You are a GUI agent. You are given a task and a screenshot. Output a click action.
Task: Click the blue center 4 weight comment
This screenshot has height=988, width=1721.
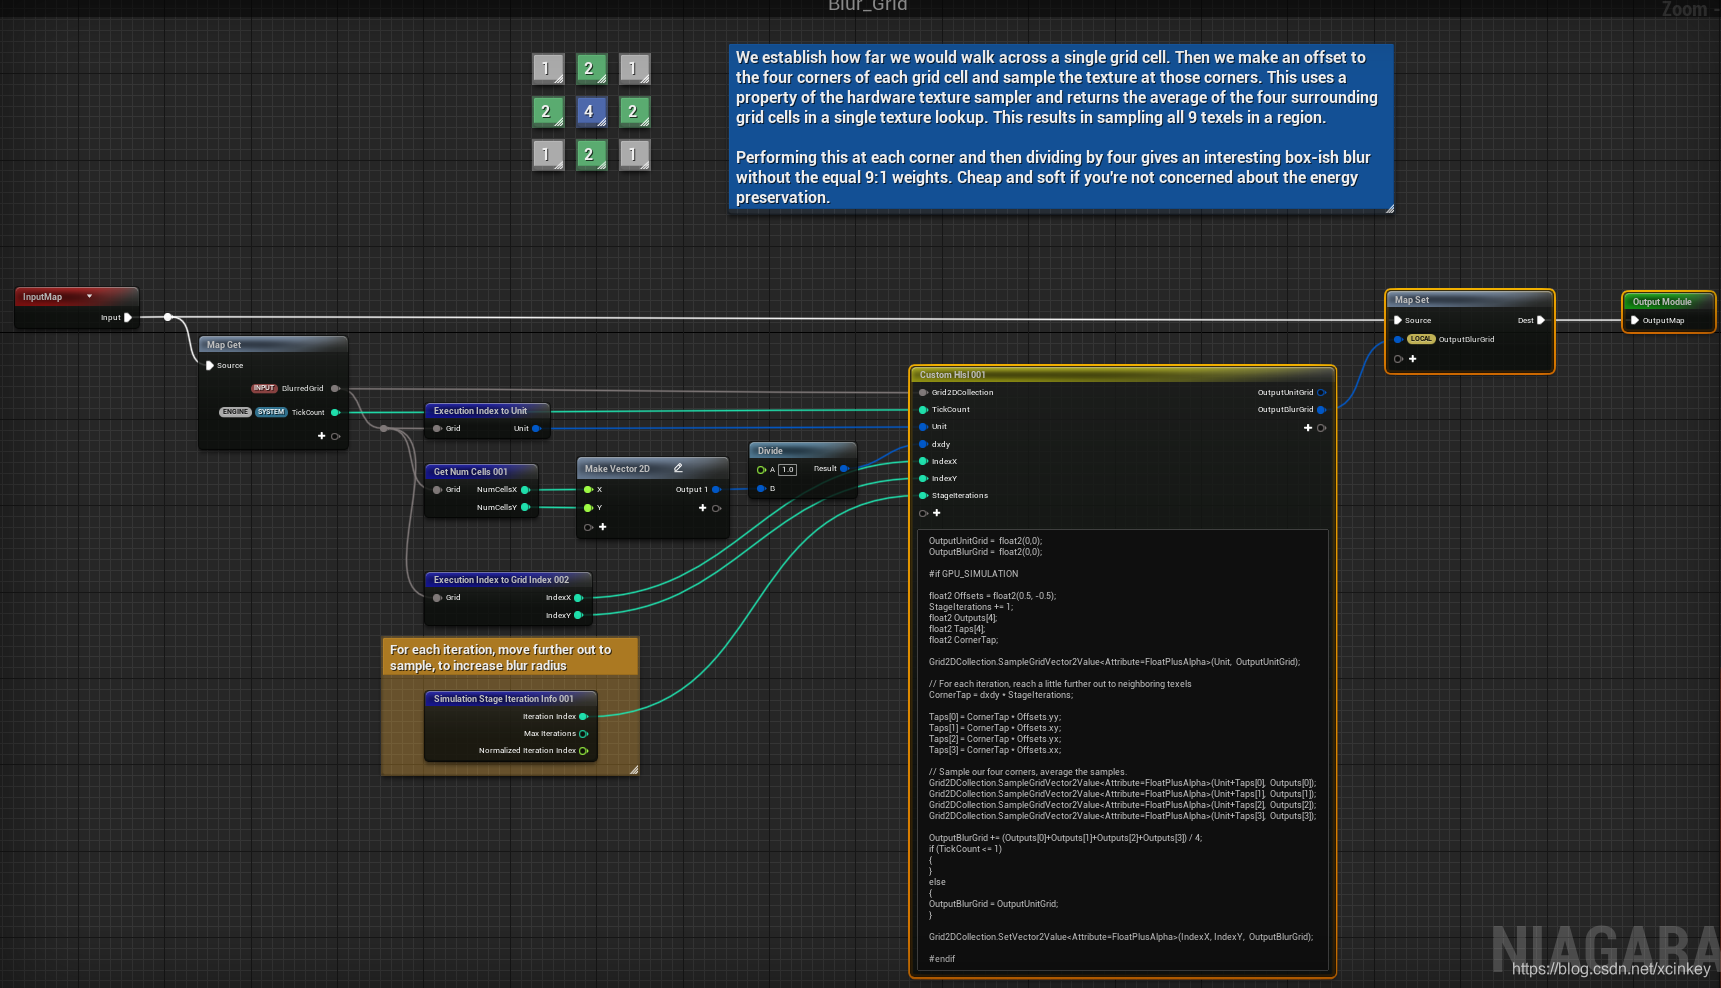pos(589,111)
